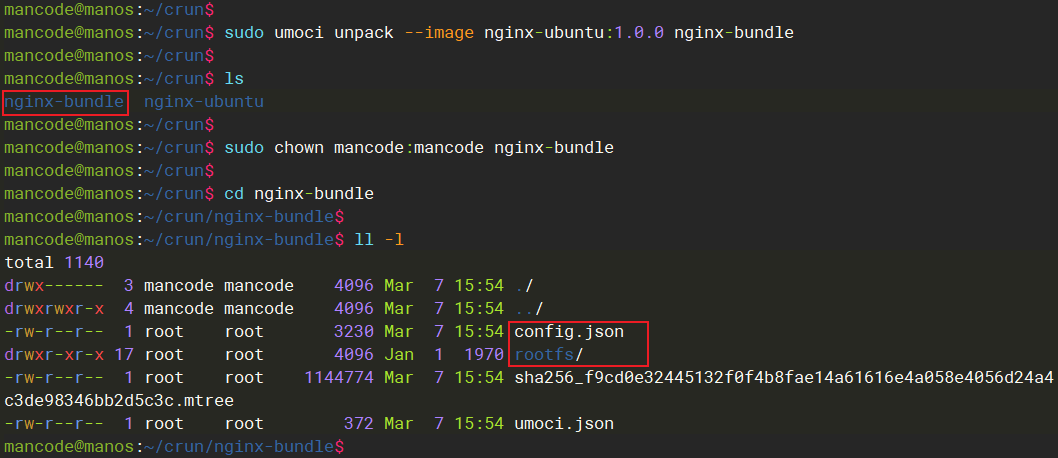Click the drwxrwxr-x permission string
The image size is (1058, 458).
54,308
